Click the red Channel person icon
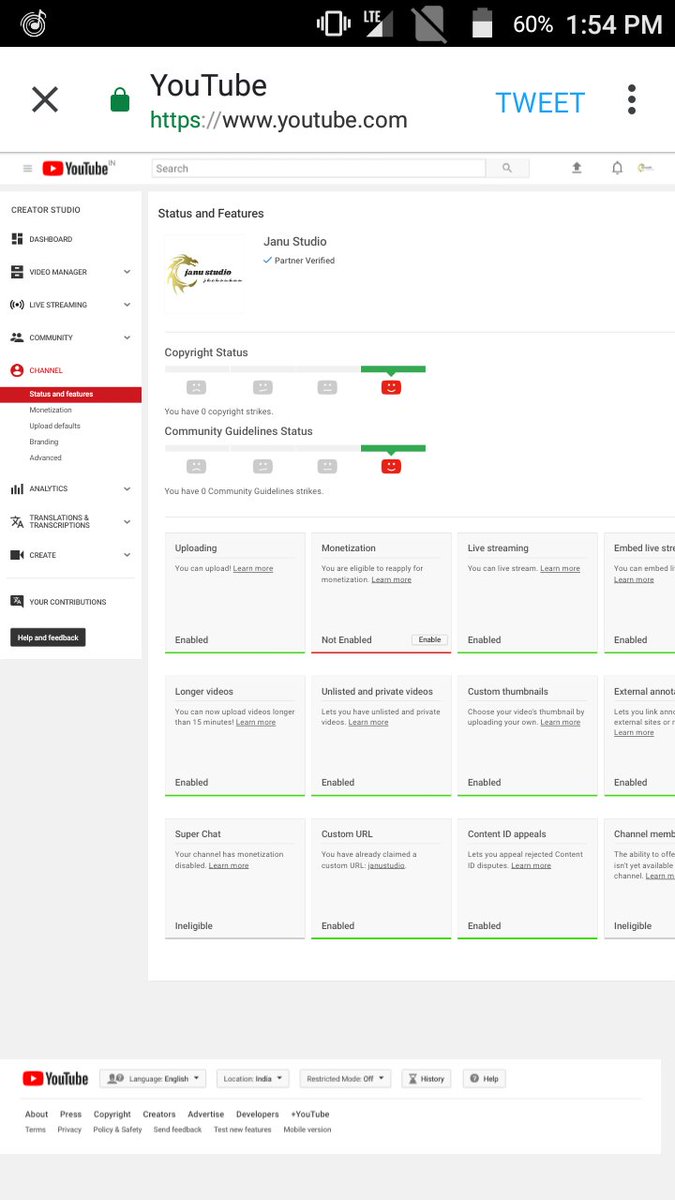This screenshot has width=675, height=1200. (17, 370)
